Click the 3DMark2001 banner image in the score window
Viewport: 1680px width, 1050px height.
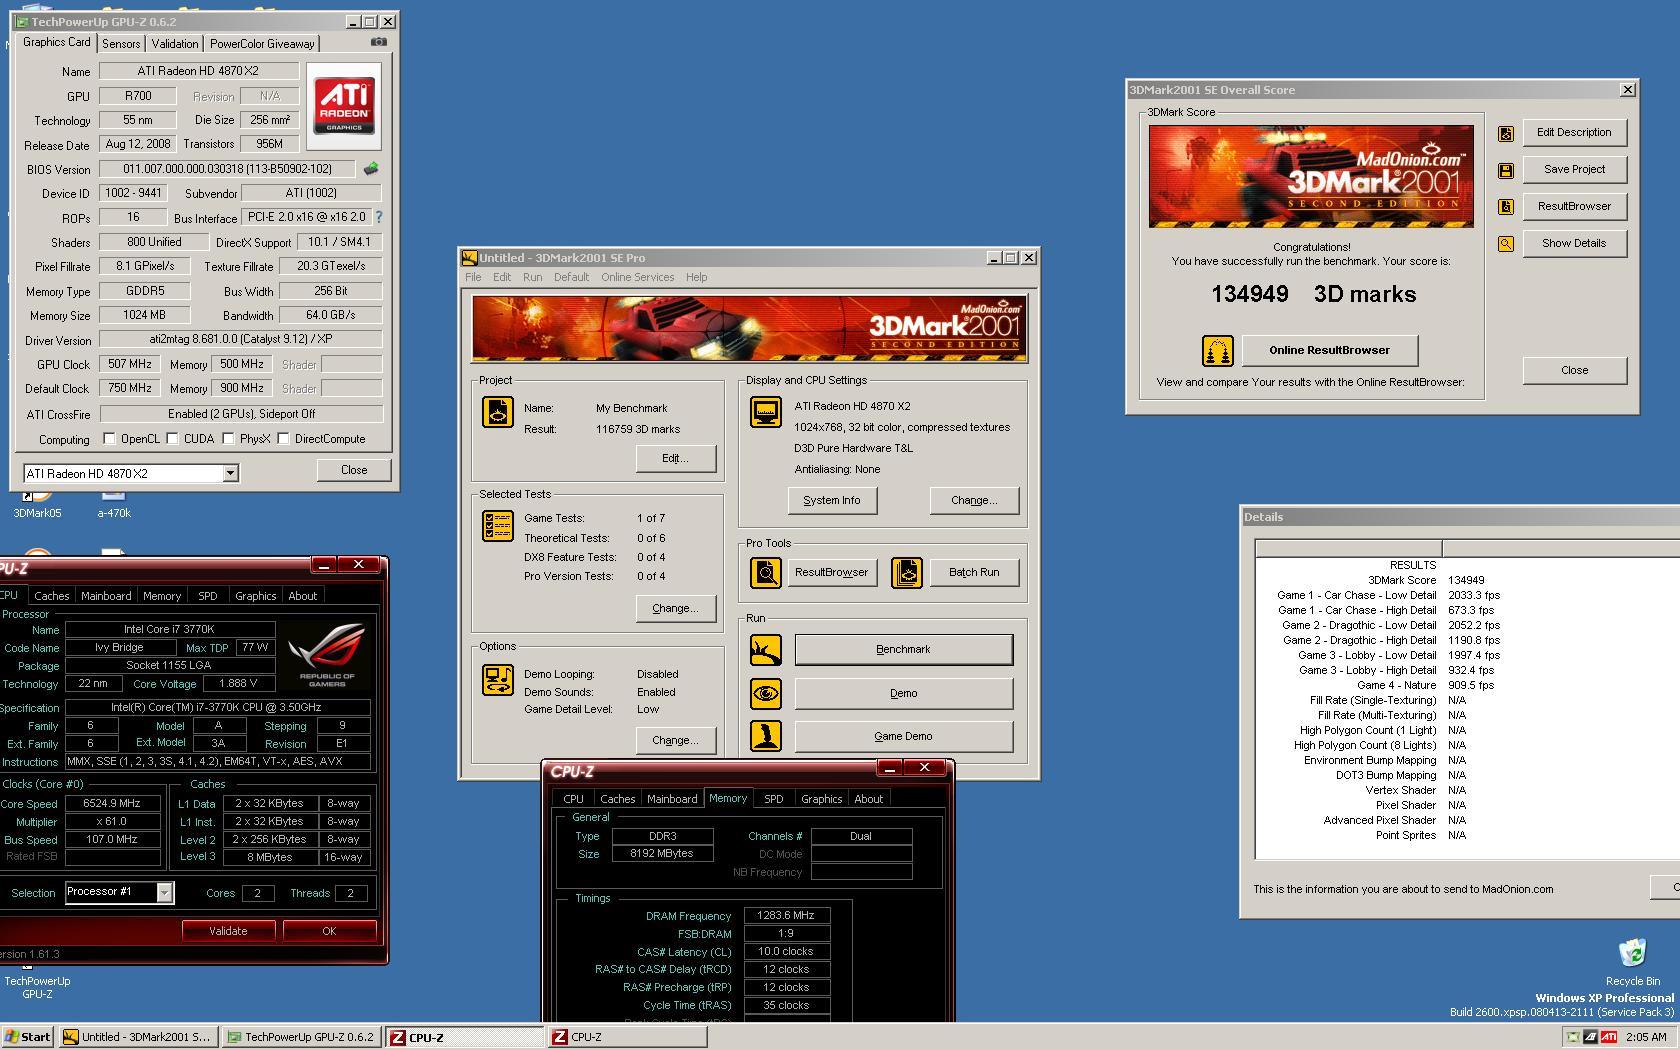click(x=1311, y=177)
